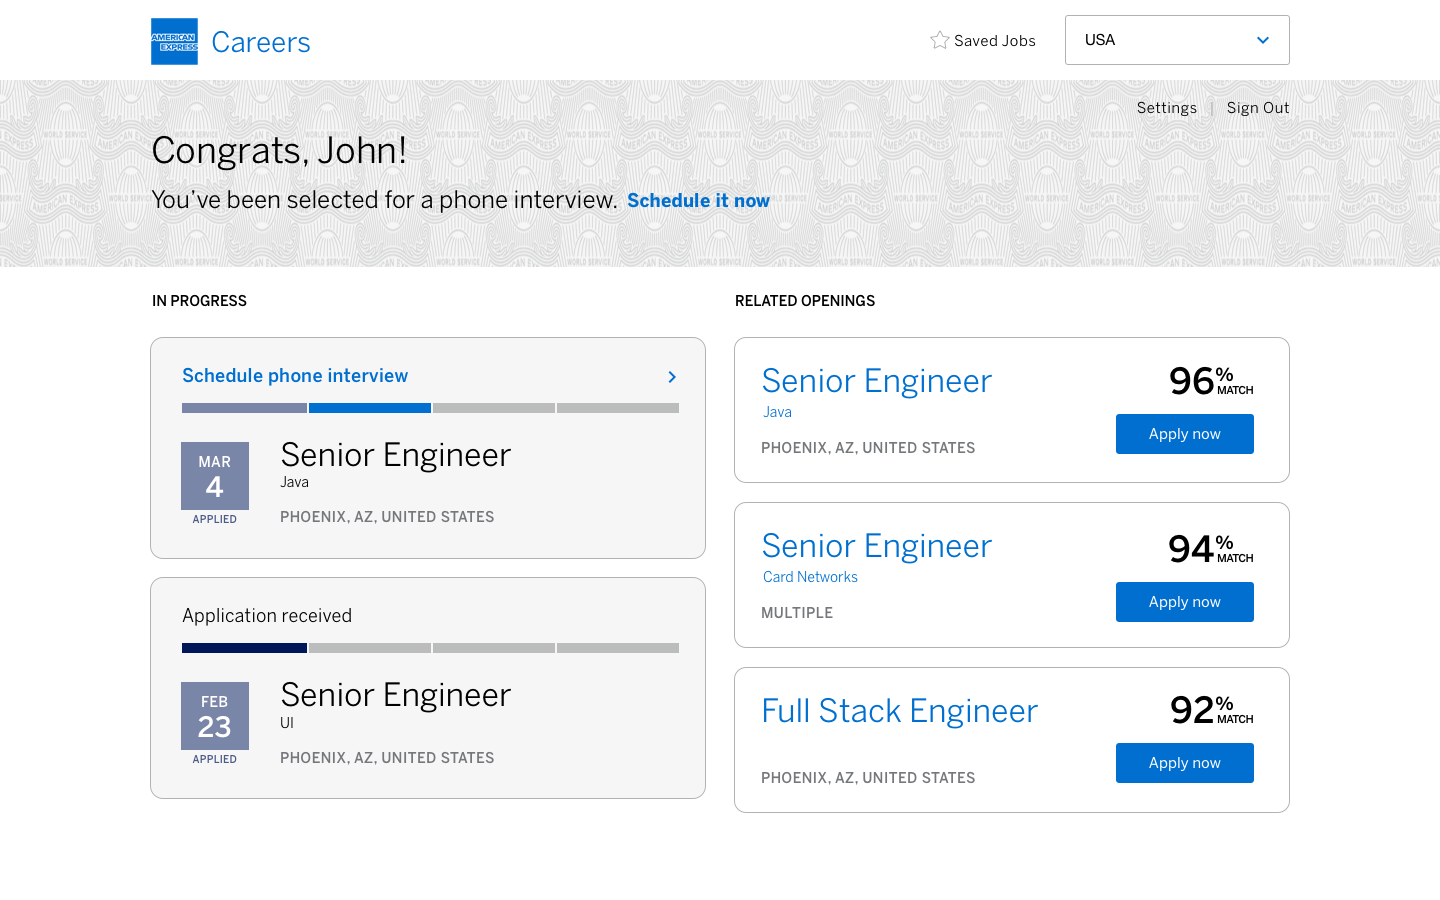Click the Java link under related Senior Engineer

click(777, 412)
